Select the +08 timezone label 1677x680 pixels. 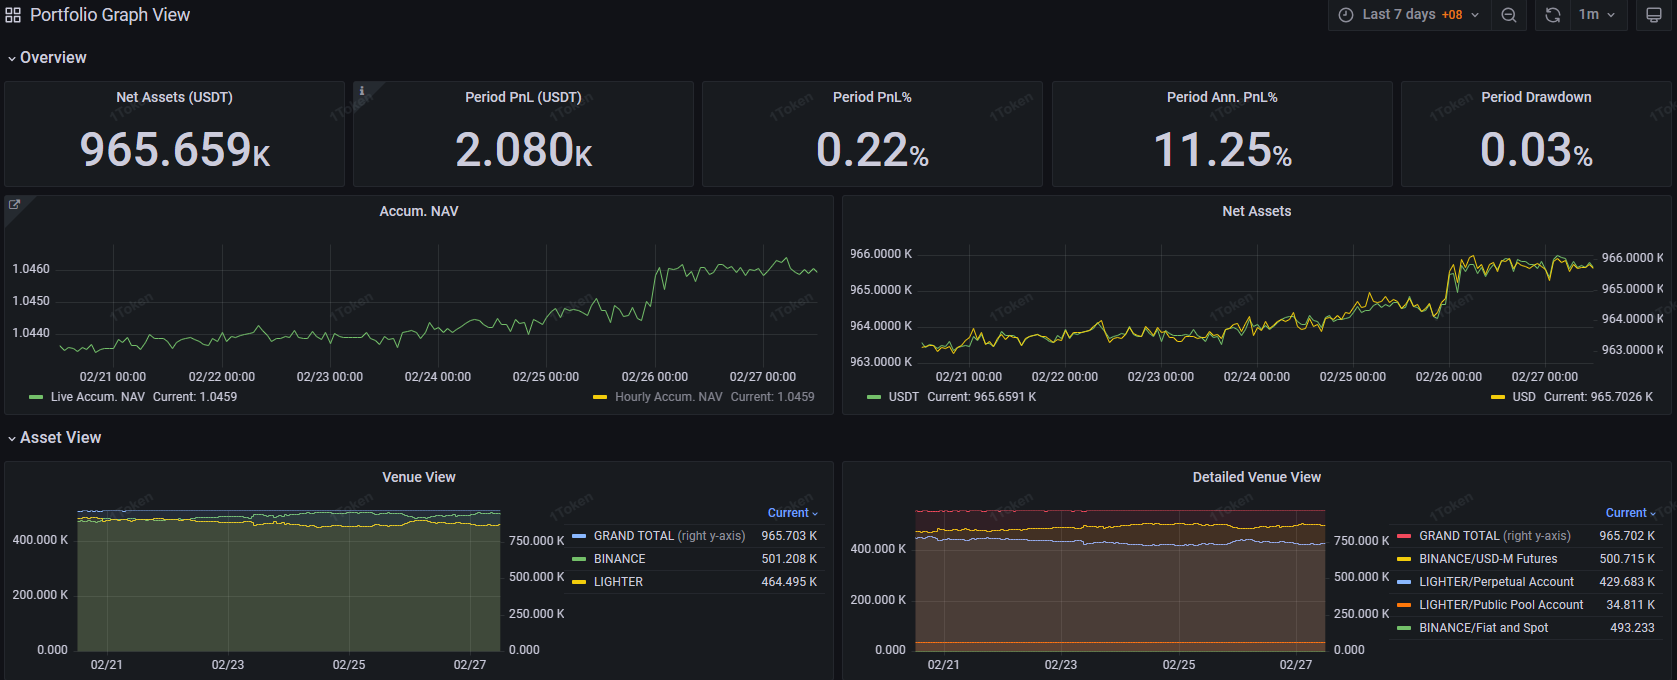click(1452, 15)
